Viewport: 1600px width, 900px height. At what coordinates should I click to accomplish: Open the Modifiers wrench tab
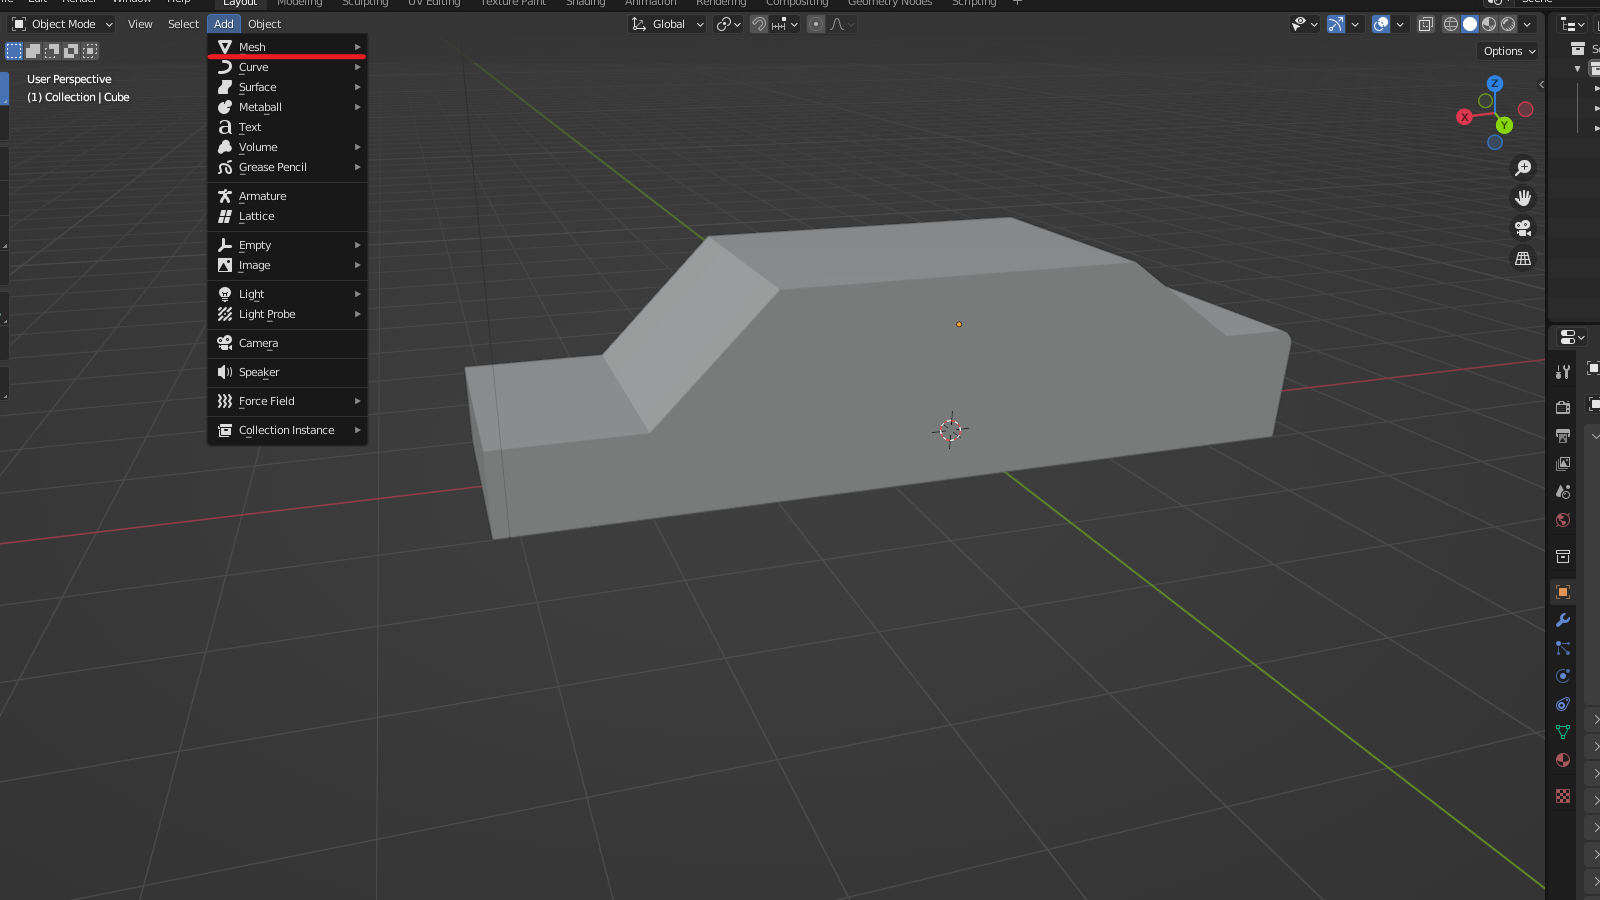[1563, 620]
